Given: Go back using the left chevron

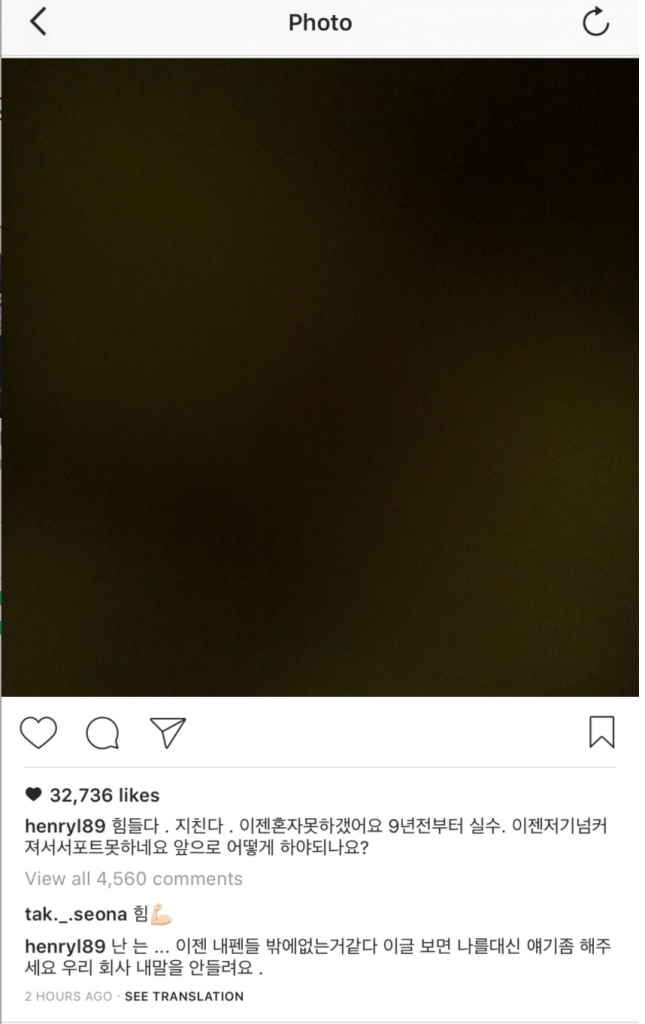Looking at the screenshot, I should pos(39,22).
